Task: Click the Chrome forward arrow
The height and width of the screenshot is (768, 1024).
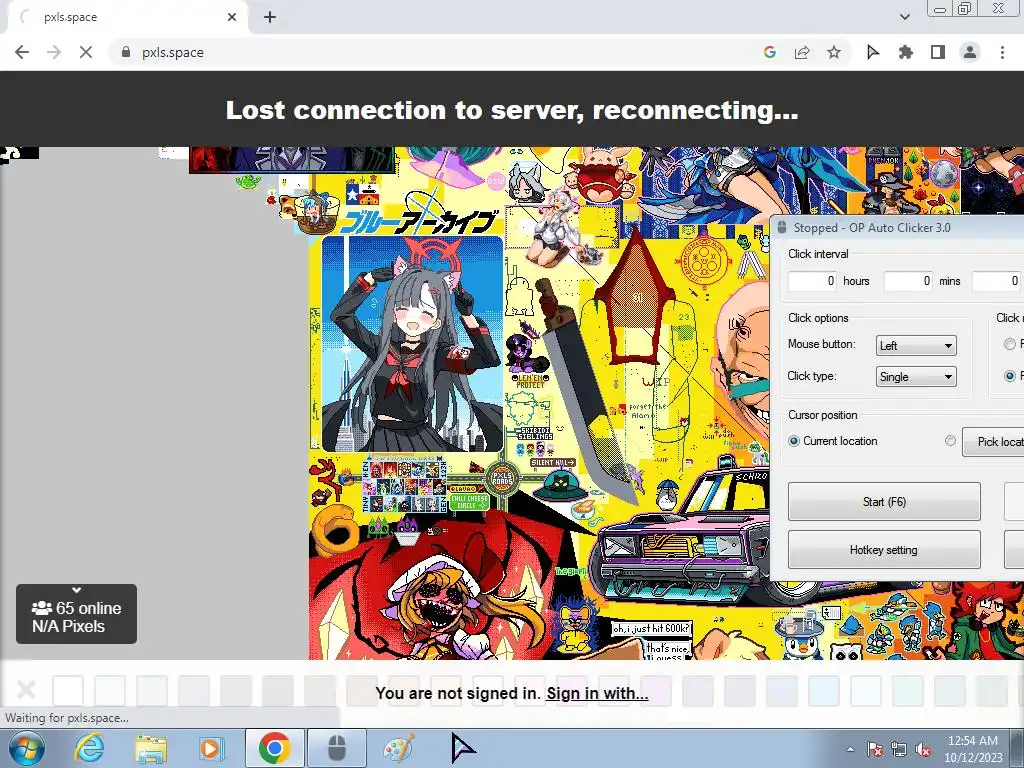Action: (54, 52)
